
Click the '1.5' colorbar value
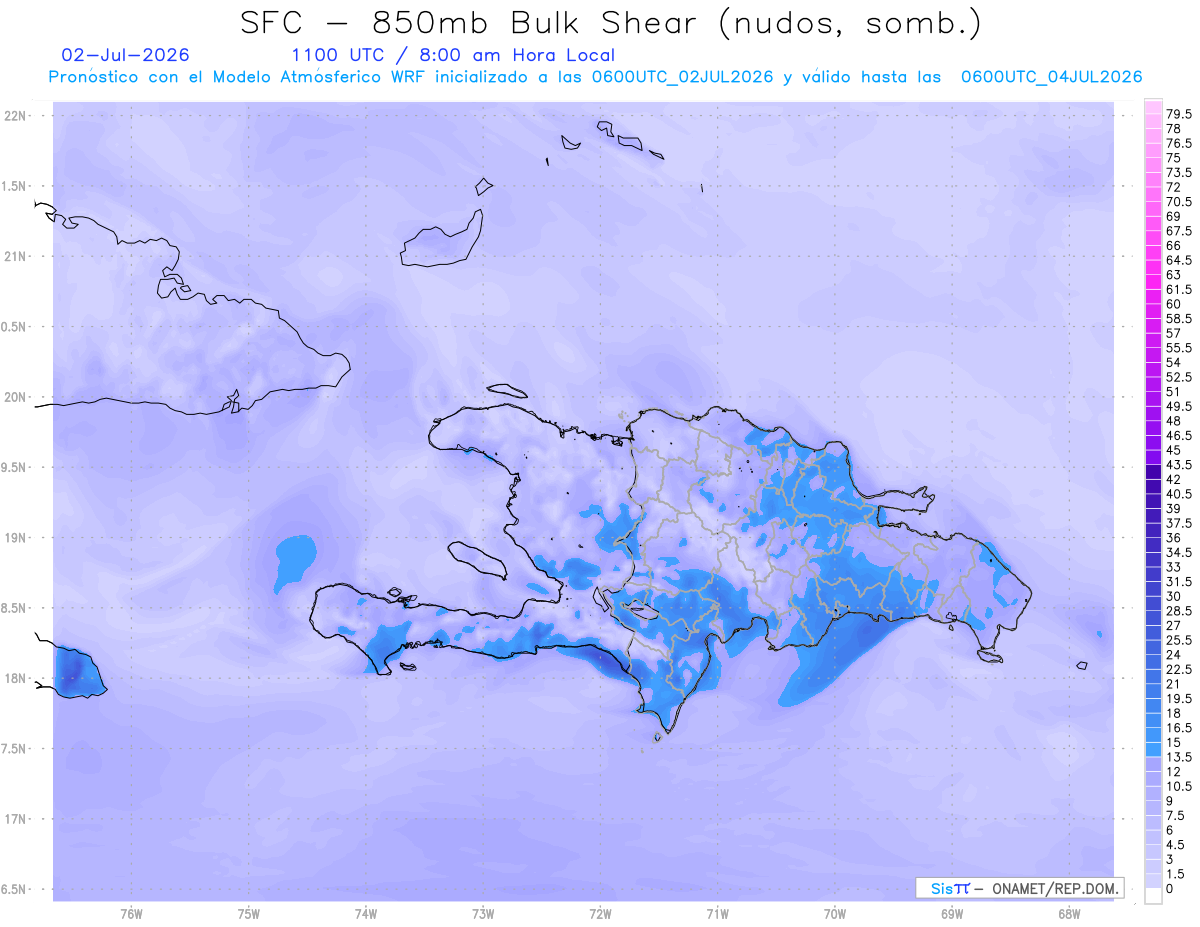pos(1177,874)
